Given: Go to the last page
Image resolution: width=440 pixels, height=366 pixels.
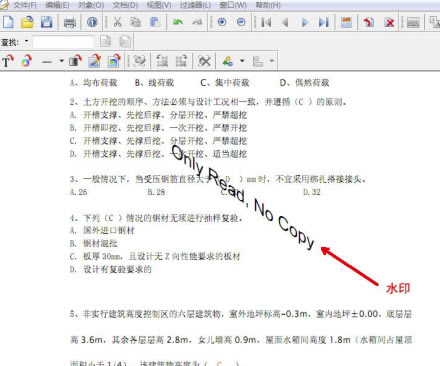Looking at the screenshot, I should tap(324, 22).
